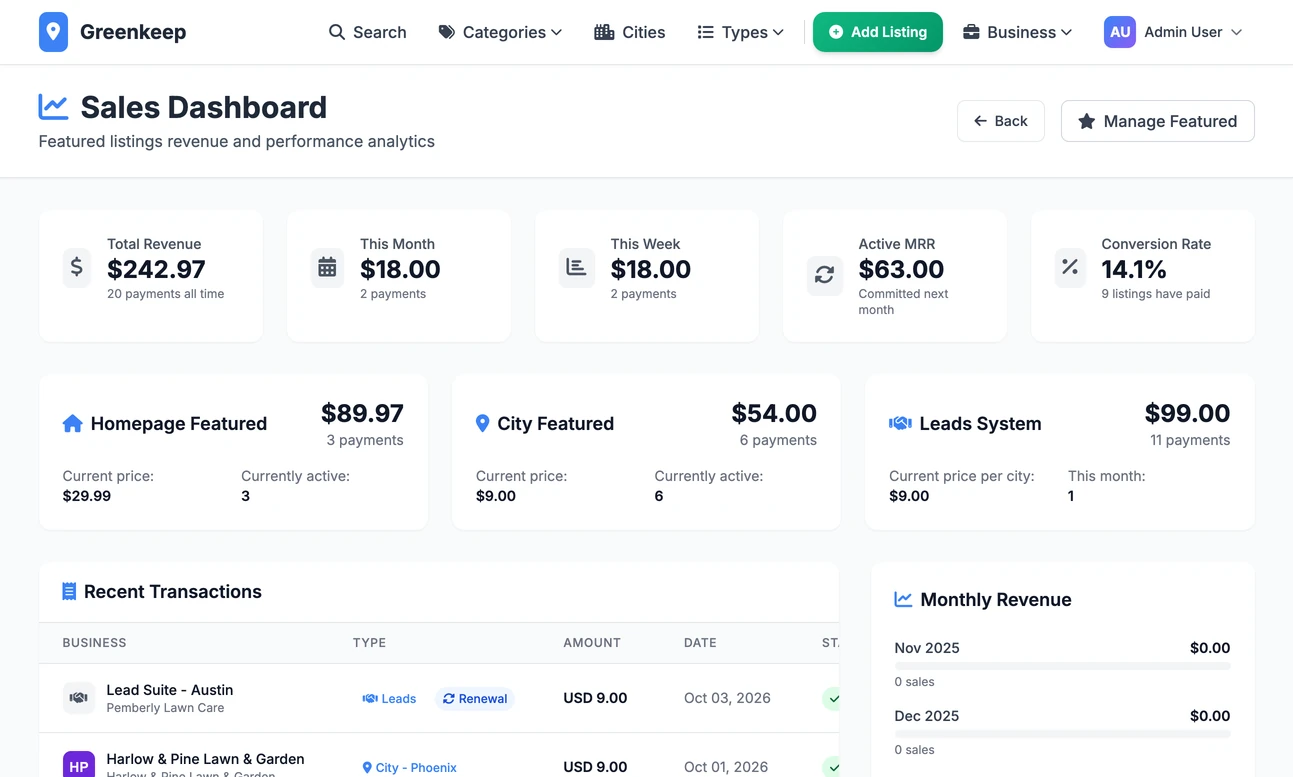The image size is (1293, 777).
Task: Click the AU avatar badge
Action: [1120, 32]
